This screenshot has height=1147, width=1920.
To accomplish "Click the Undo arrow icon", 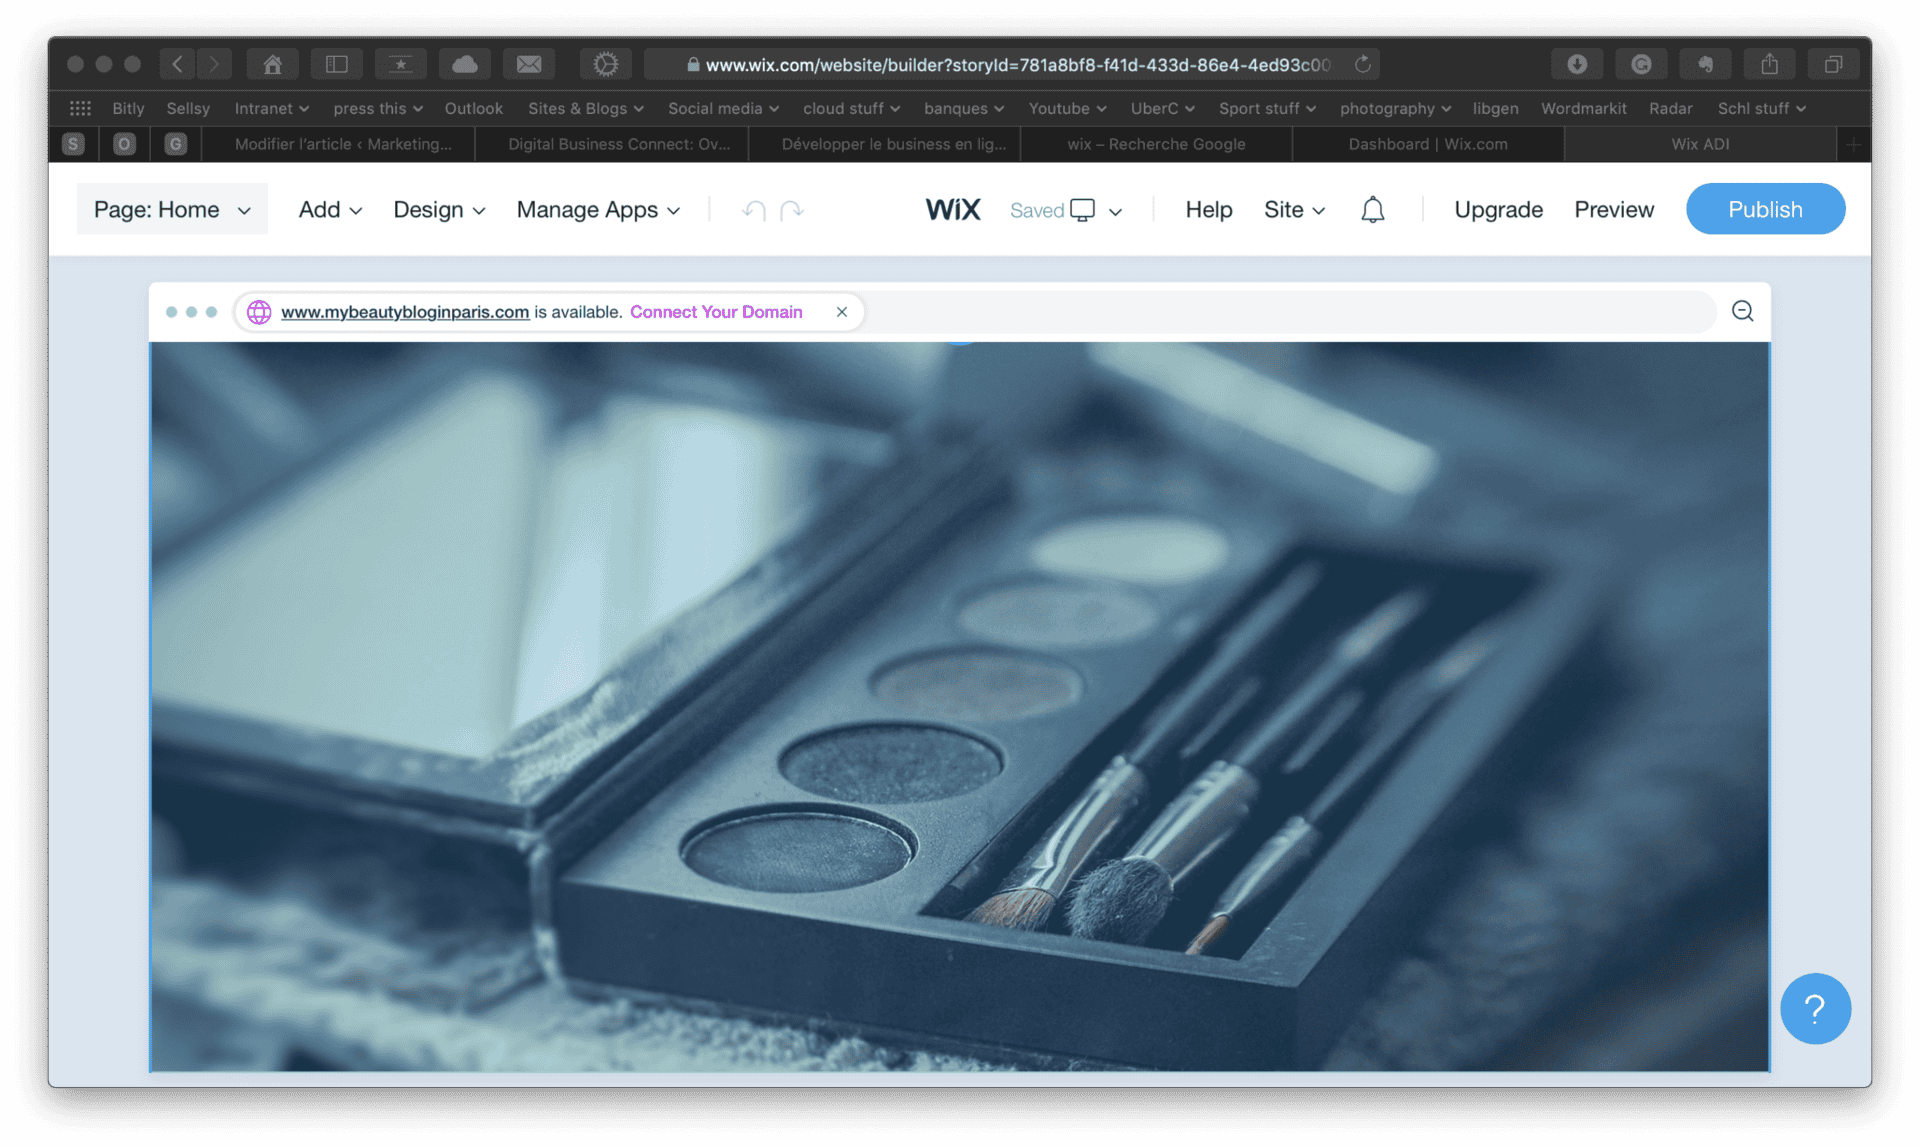I will (x=754, y=210).
